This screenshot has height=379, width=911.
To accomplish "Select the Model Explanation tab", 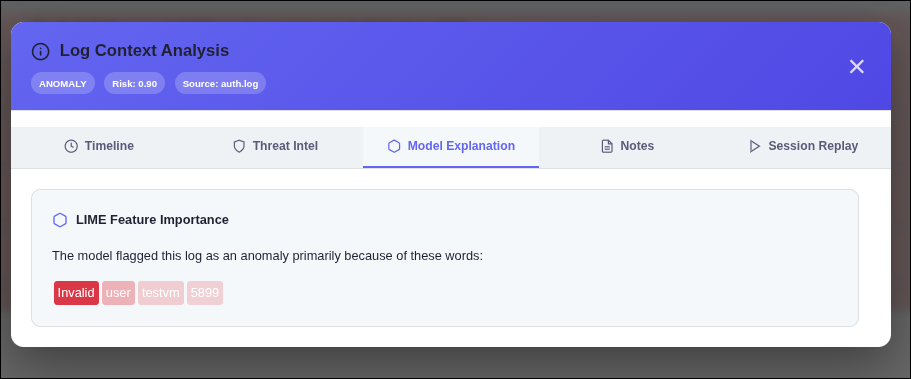I will (451, 147).
